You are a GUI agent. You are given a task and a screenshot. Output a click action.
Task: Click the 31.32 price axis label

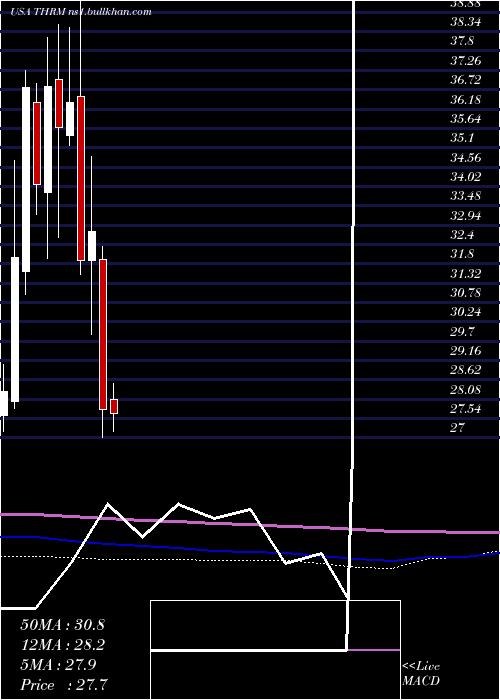click(x=466, y=274)
